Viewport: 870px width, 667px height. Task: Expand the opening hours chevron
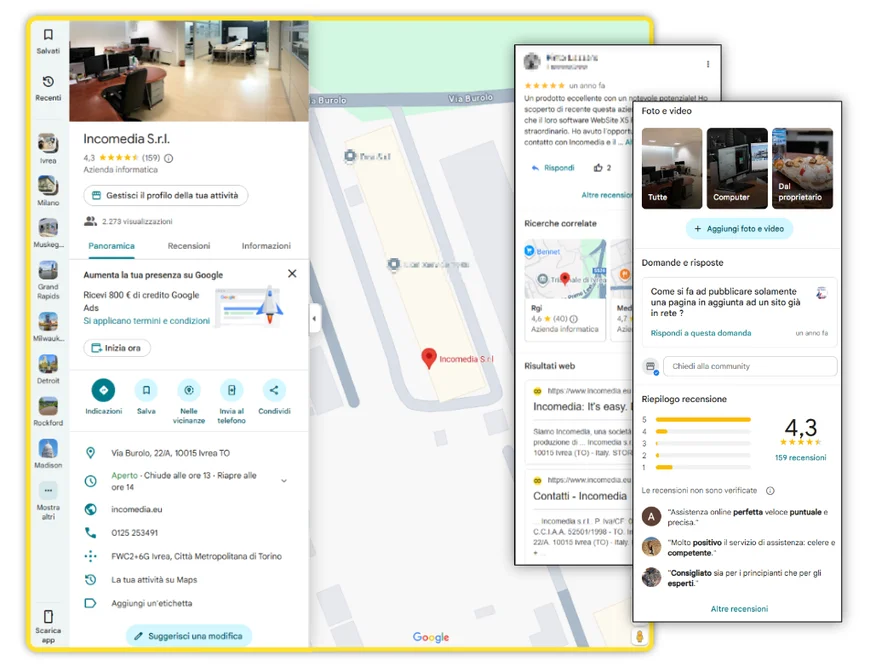point(284,481)
